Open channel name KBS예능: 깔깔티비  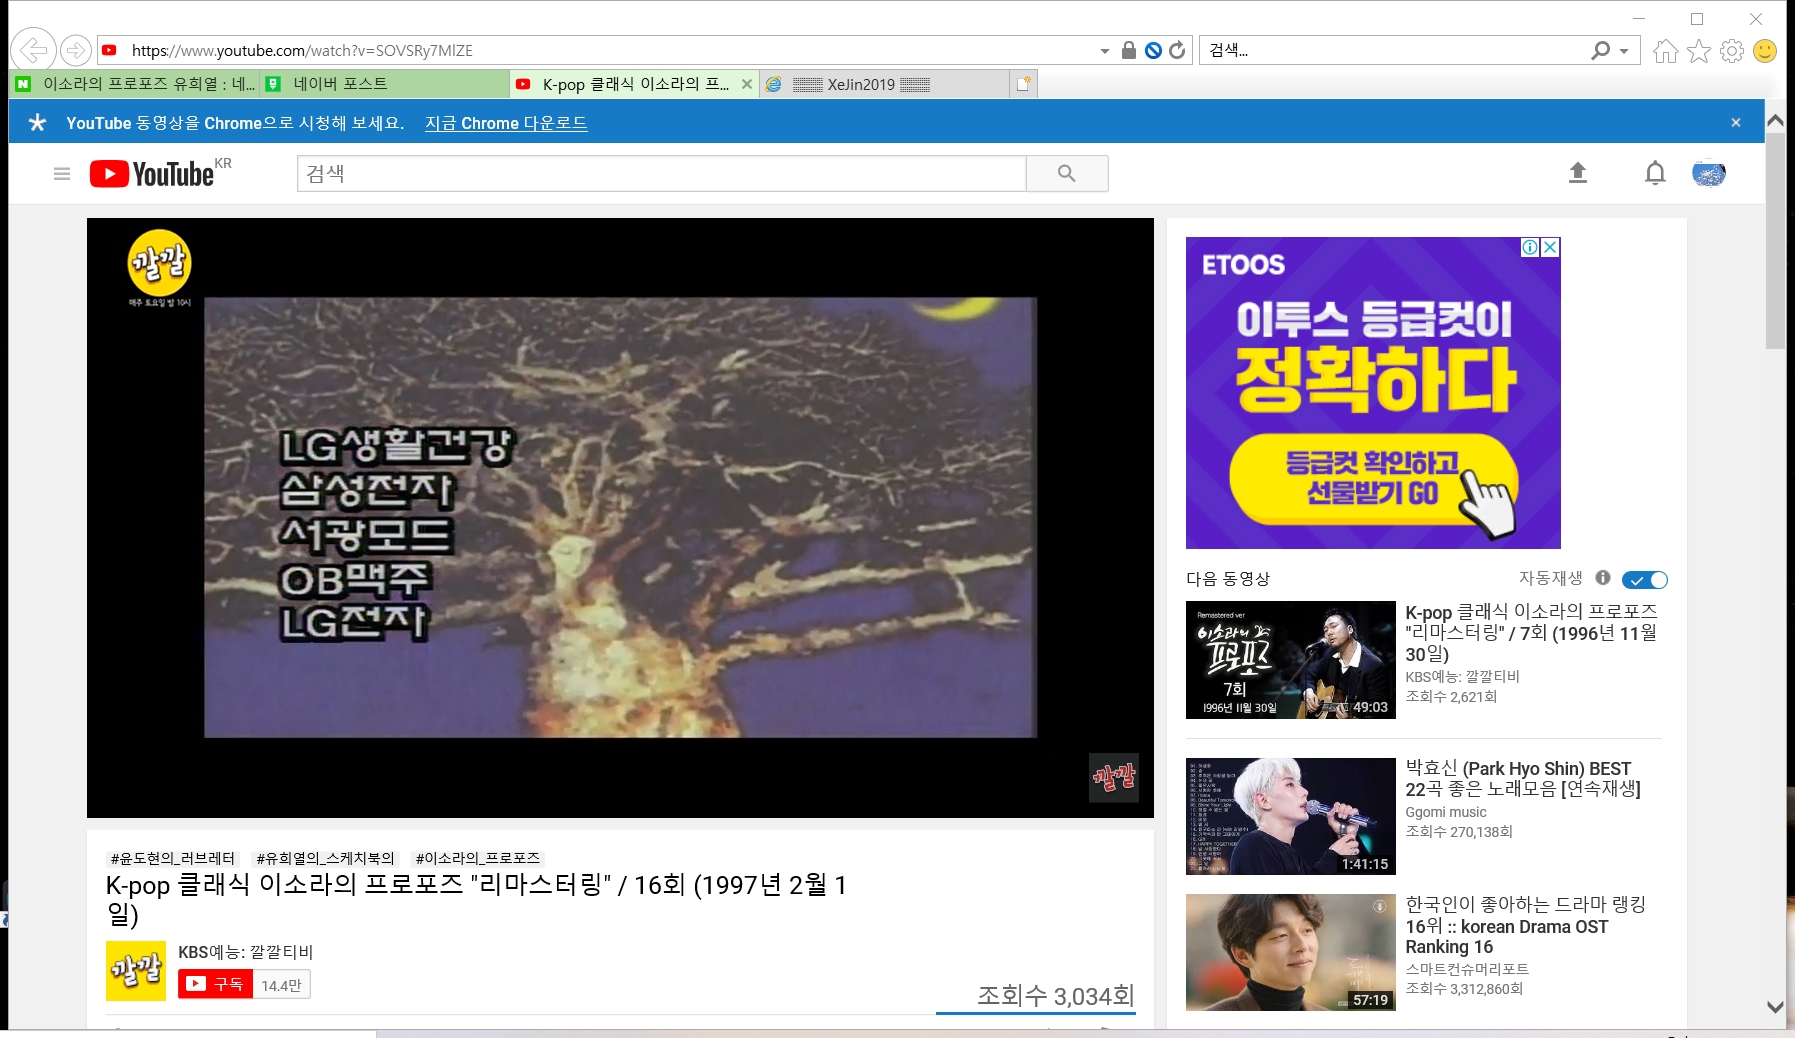point(246,952)
